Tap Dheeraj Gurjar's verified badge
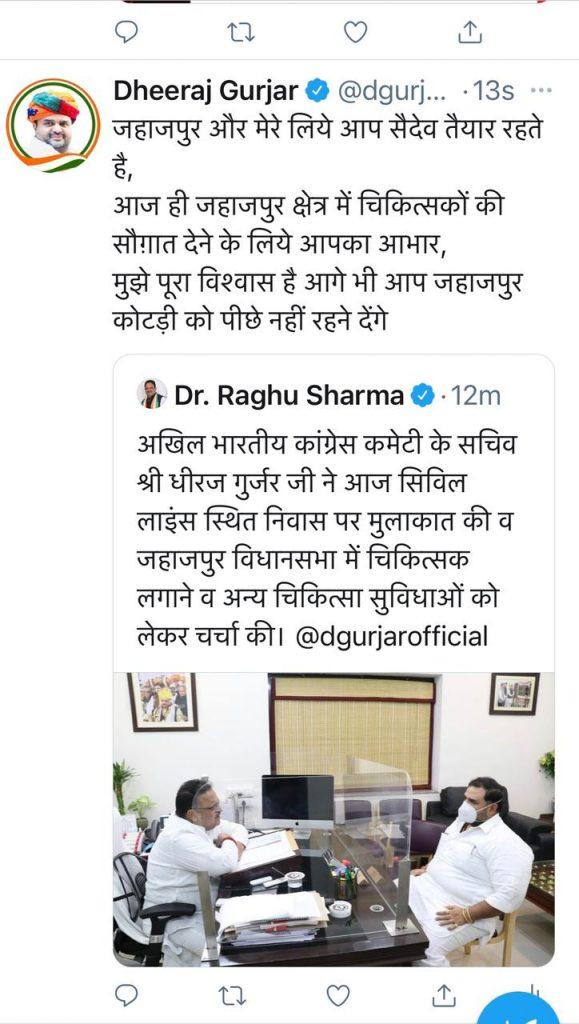 click(317, 91)
